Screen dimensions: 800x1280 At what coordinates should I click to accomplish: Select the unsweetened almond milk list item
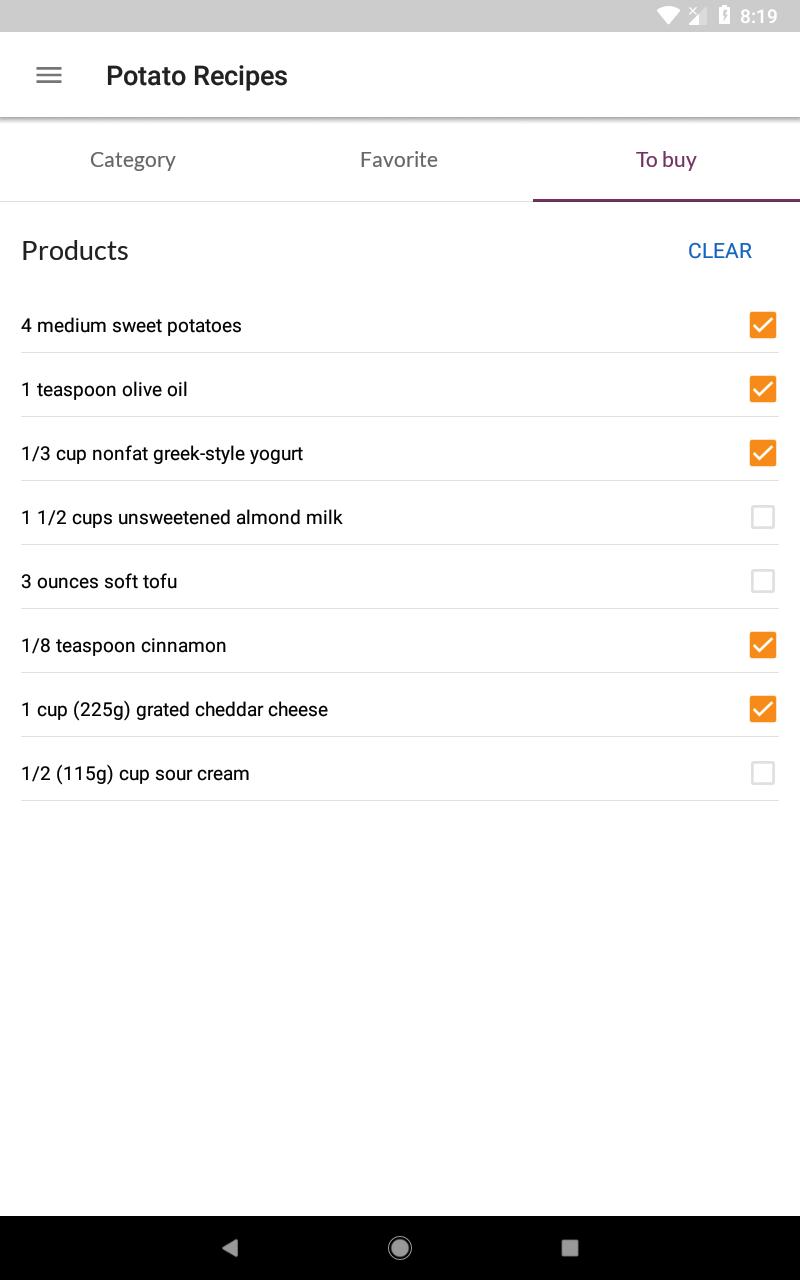pyautogui.click(x=400, y=517)
